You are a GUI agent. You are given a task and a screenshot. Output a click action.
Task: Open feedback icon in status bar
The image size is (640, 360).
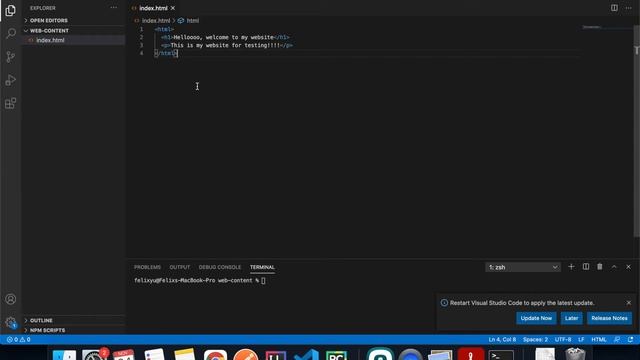617,340
